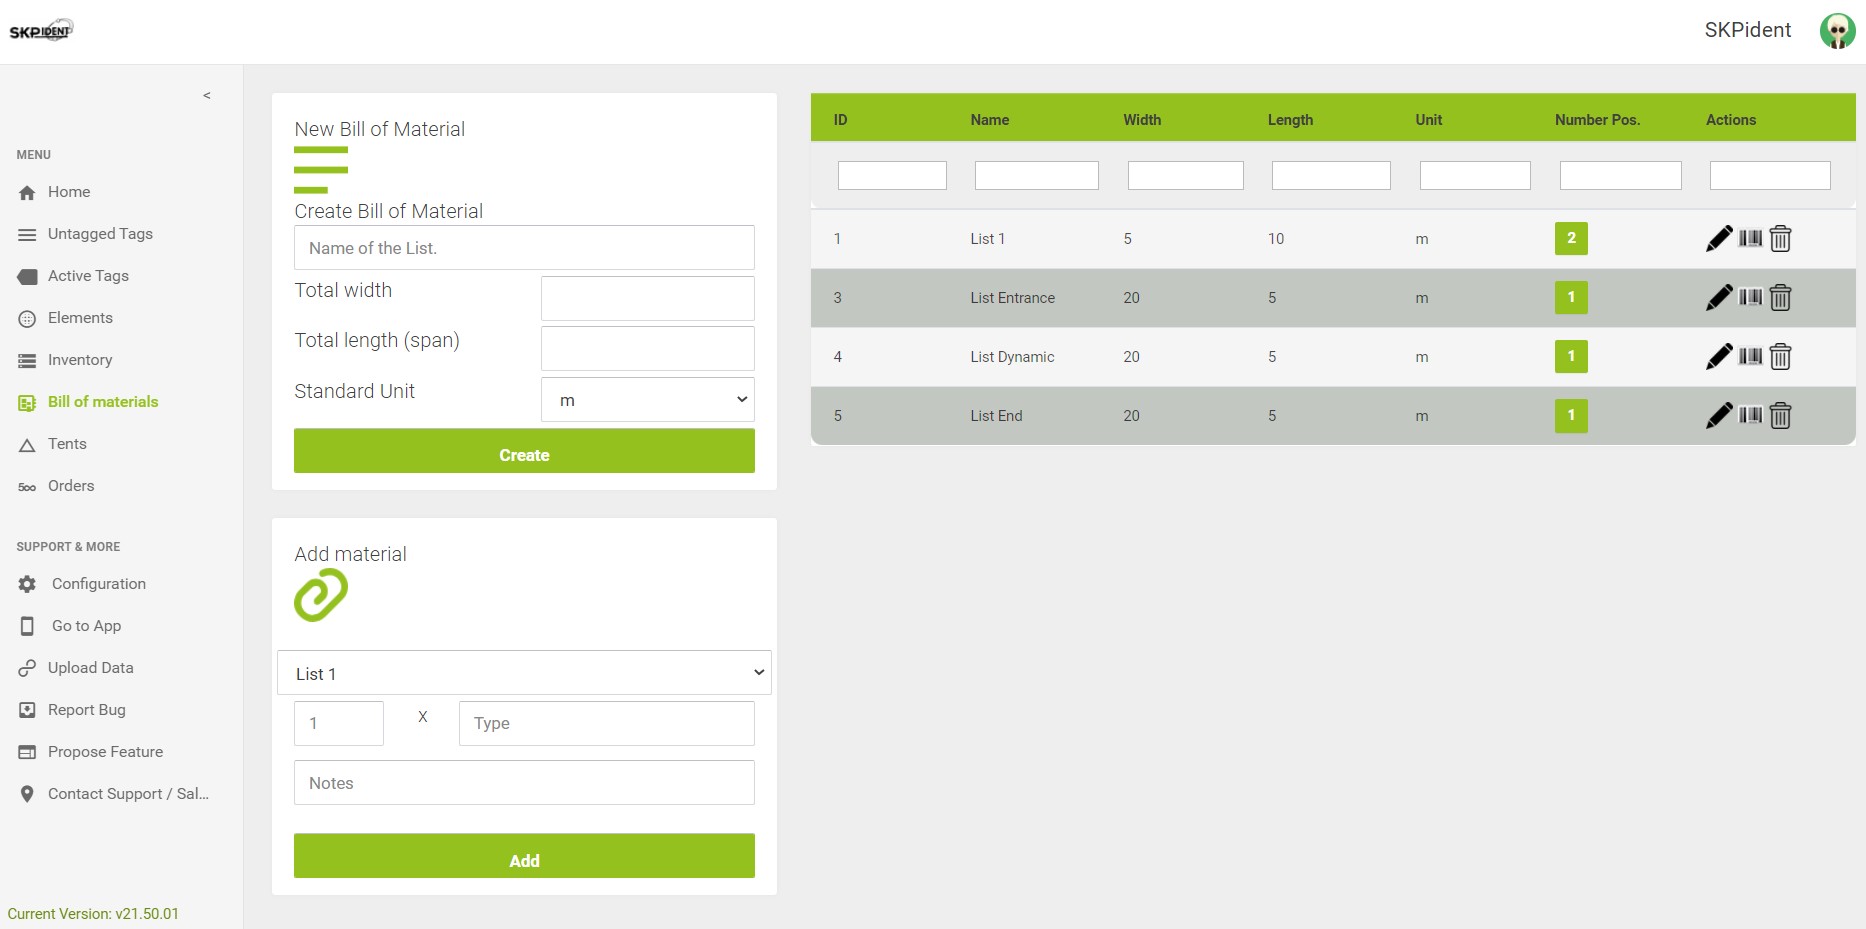Collapse the sidebar with the arrow
The image size is (1866, 929).
pyautogui.click(x=207, y=96)
